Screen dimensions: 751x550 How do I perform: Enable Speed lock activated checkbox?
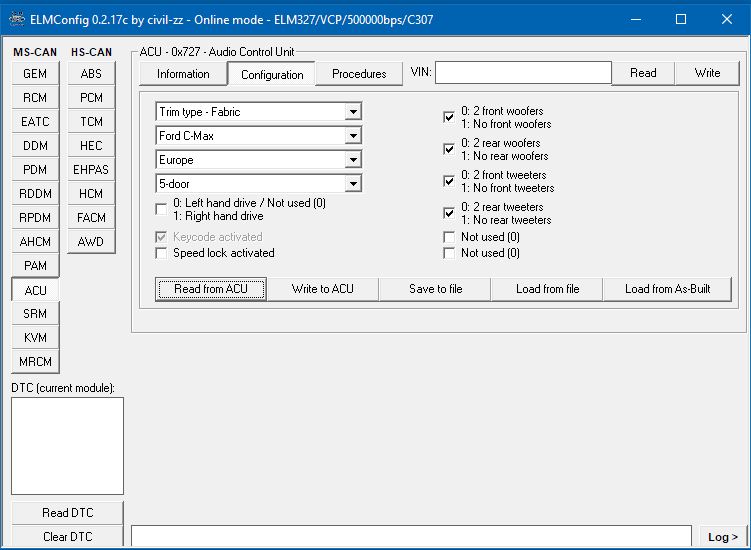coord(162,253)
